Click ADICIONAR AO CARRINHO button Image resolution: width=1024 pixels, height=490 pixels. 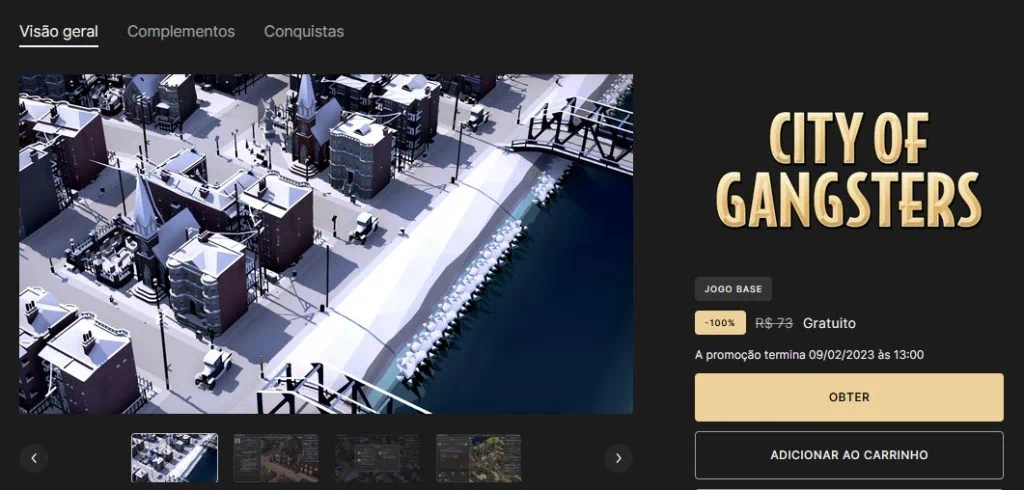point(849,455)
